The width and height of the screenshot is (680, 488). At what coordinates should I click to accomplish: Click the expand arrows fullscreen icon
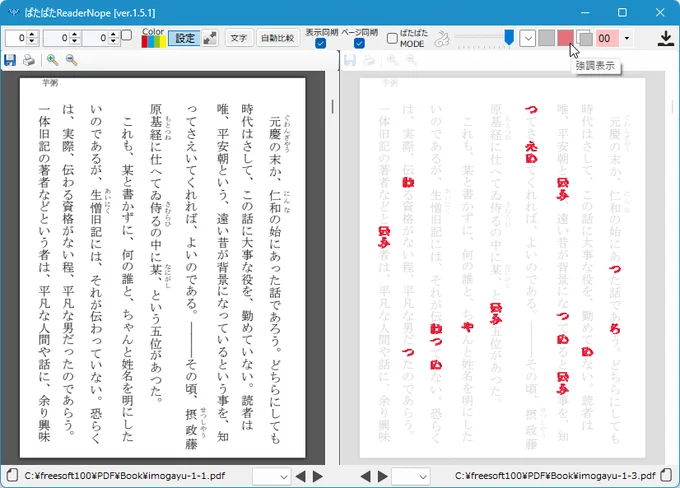tap(210, 38)
